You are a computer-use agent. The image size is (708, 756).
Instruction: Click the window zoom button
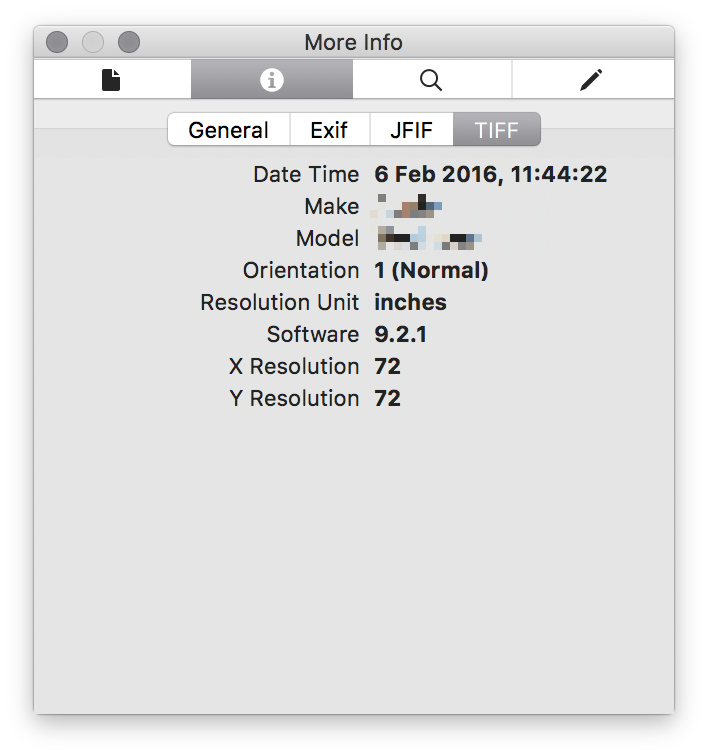point(129,42)
